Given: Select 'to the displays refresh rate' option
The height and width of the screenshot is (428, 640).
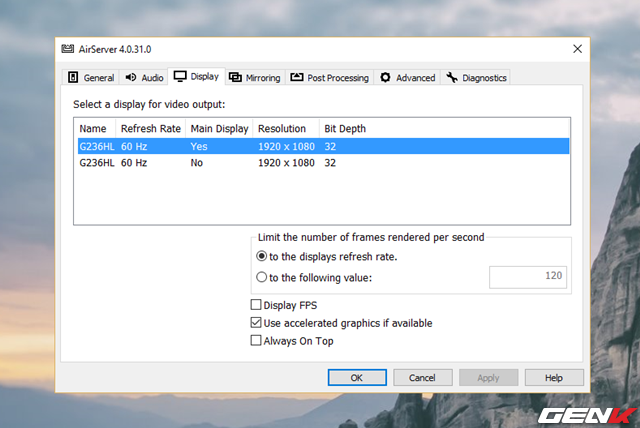Looking at the screenshot, I should tap(262, 257).
